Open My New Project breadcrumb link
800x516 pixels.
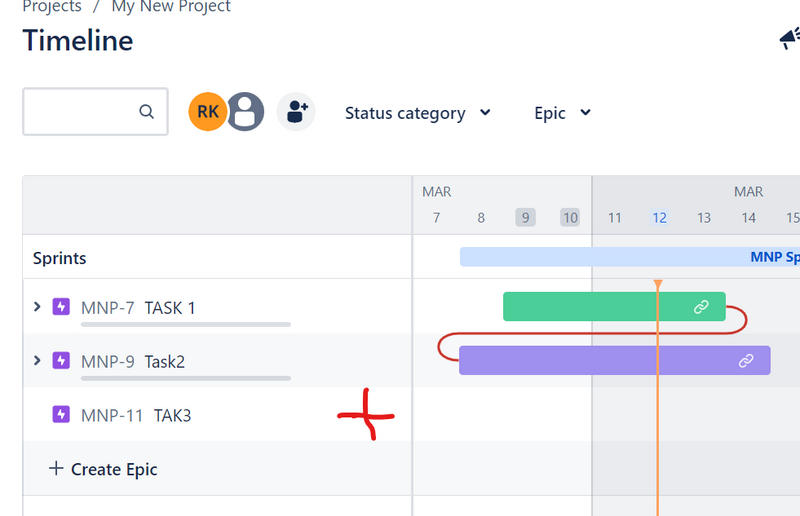click(171, 7)
